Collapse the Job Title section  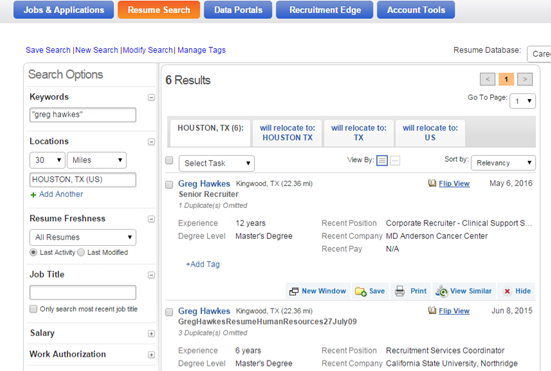(x=151, y=275)
